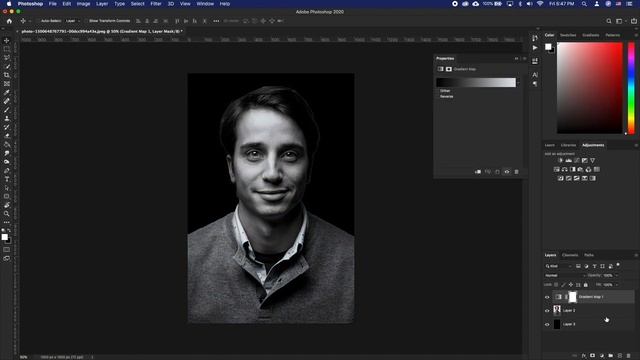Image resolution: width=640 pixels, height=360 pixels.
Task: Open the Opacity value dropdown arrow
Action: pos(616,276)
